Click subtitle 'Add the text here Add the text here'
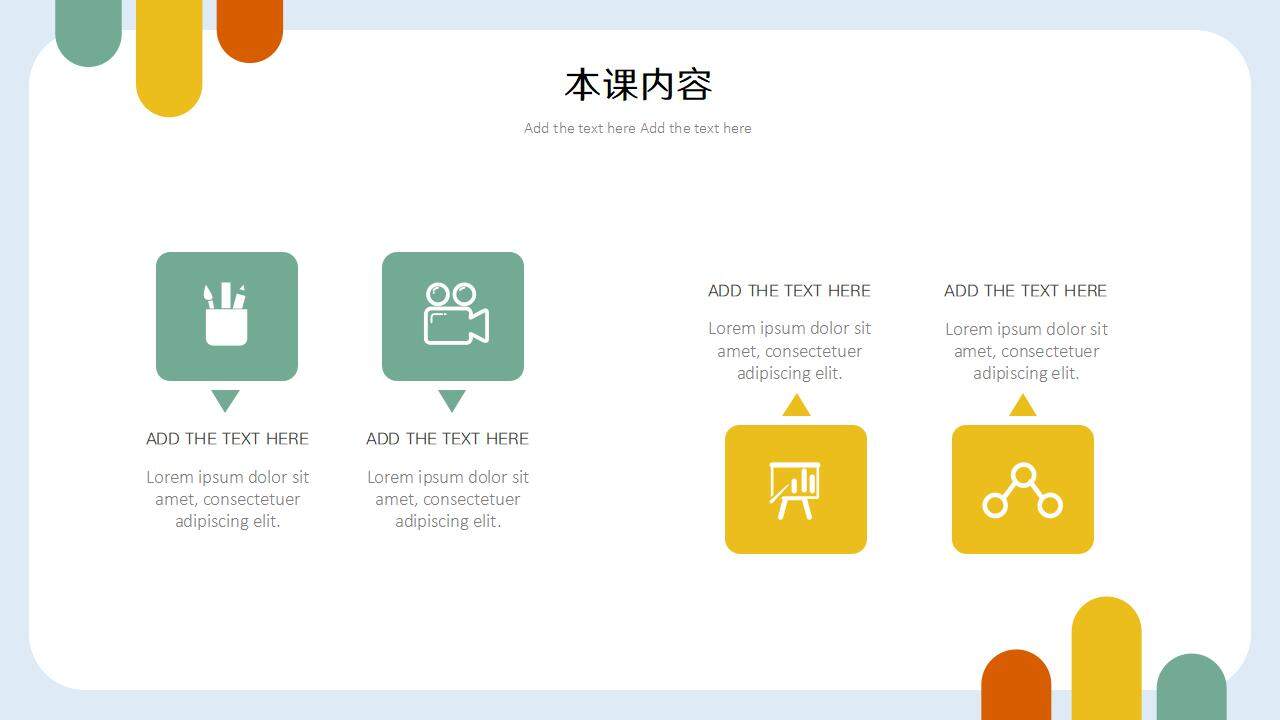This screenshot has height=720, width=1280. pos(638,128)
